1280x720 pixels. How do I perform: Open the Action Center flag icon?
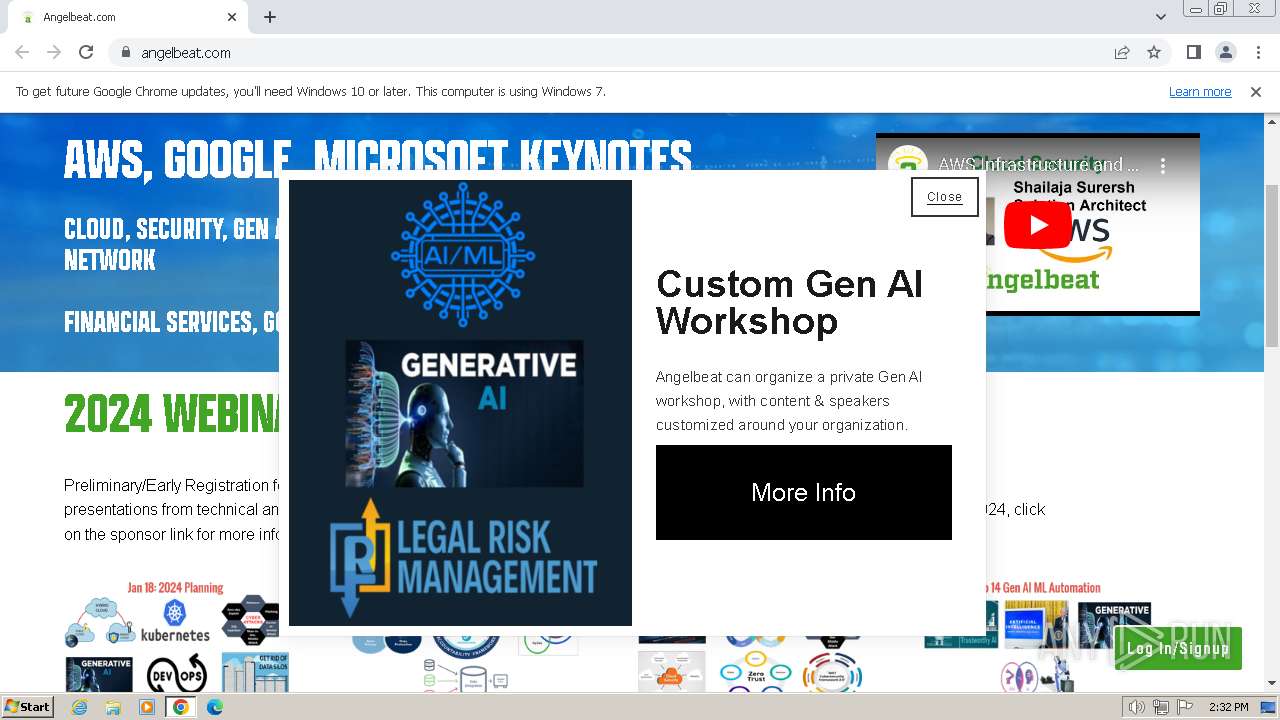click(x=1185, y=707)
